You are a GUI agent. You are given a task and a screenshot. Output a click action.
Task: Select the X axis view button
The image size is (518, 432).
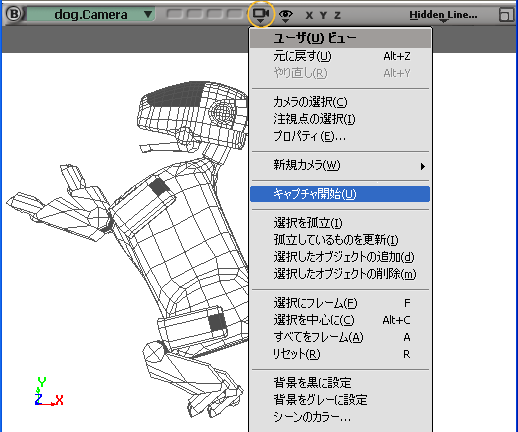coord(309,15)
